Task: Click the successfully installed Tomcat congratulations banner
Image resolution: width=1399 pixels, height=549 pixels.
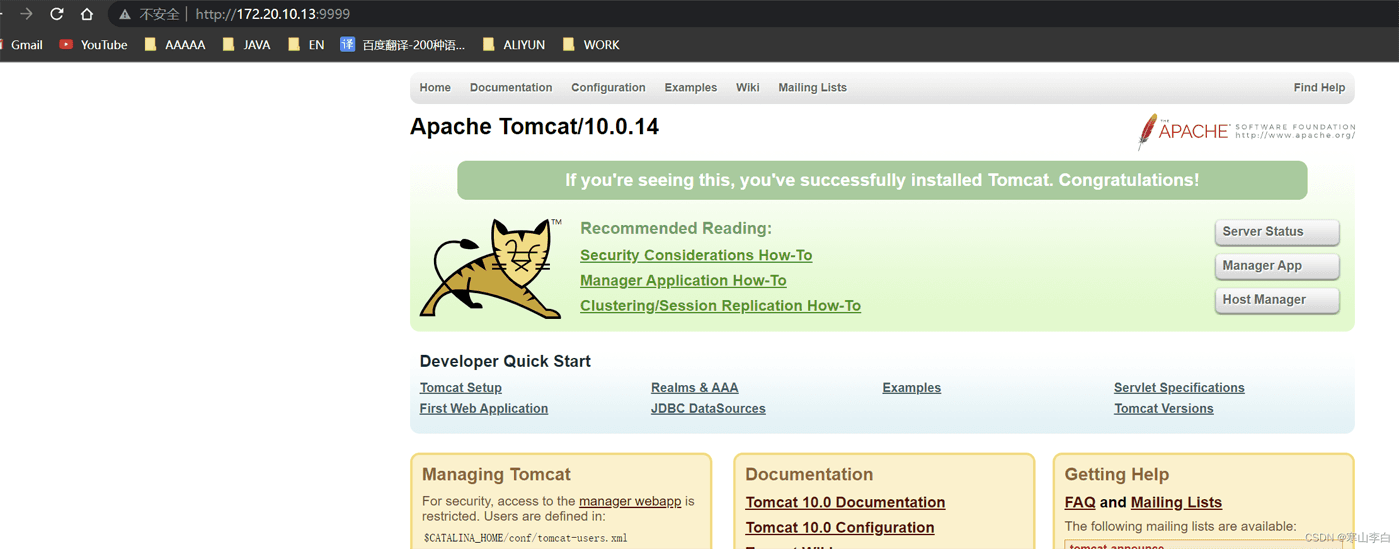Action: click(x=882, y=180)
